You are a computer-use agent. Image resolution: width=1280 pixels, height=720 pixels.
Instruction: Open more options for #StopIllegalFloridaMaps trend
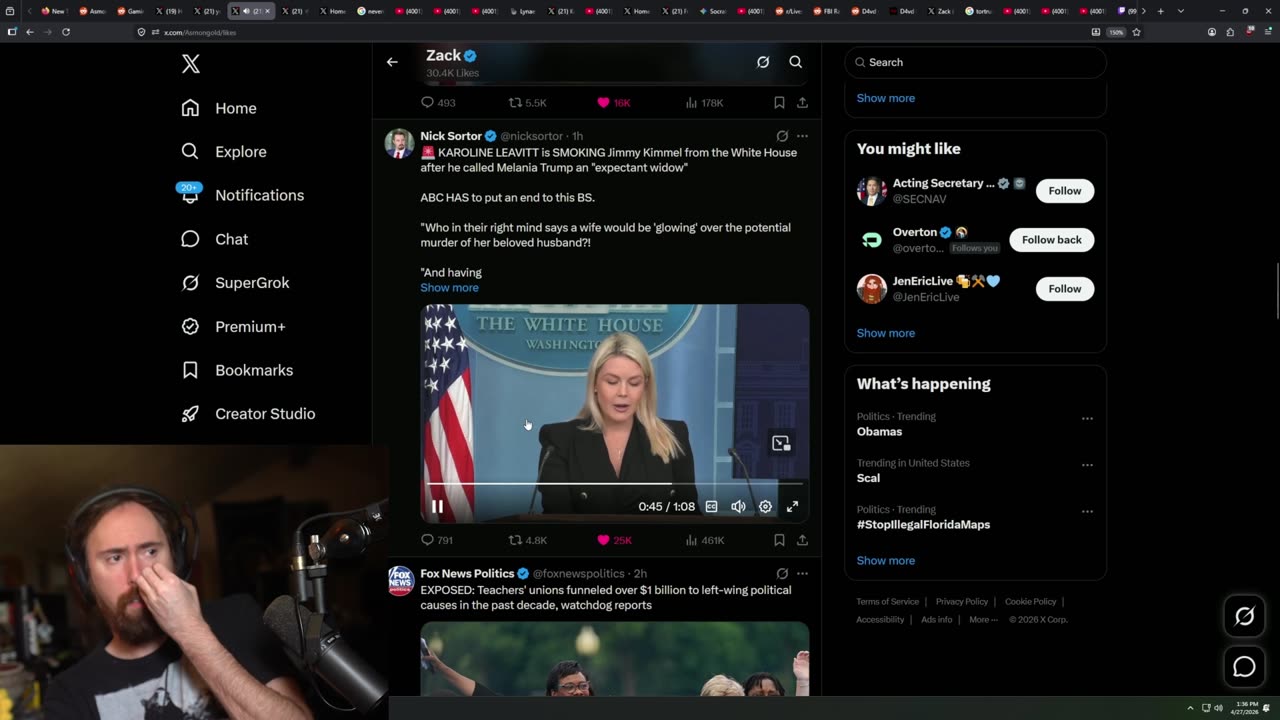click(x=1087, y=511)
